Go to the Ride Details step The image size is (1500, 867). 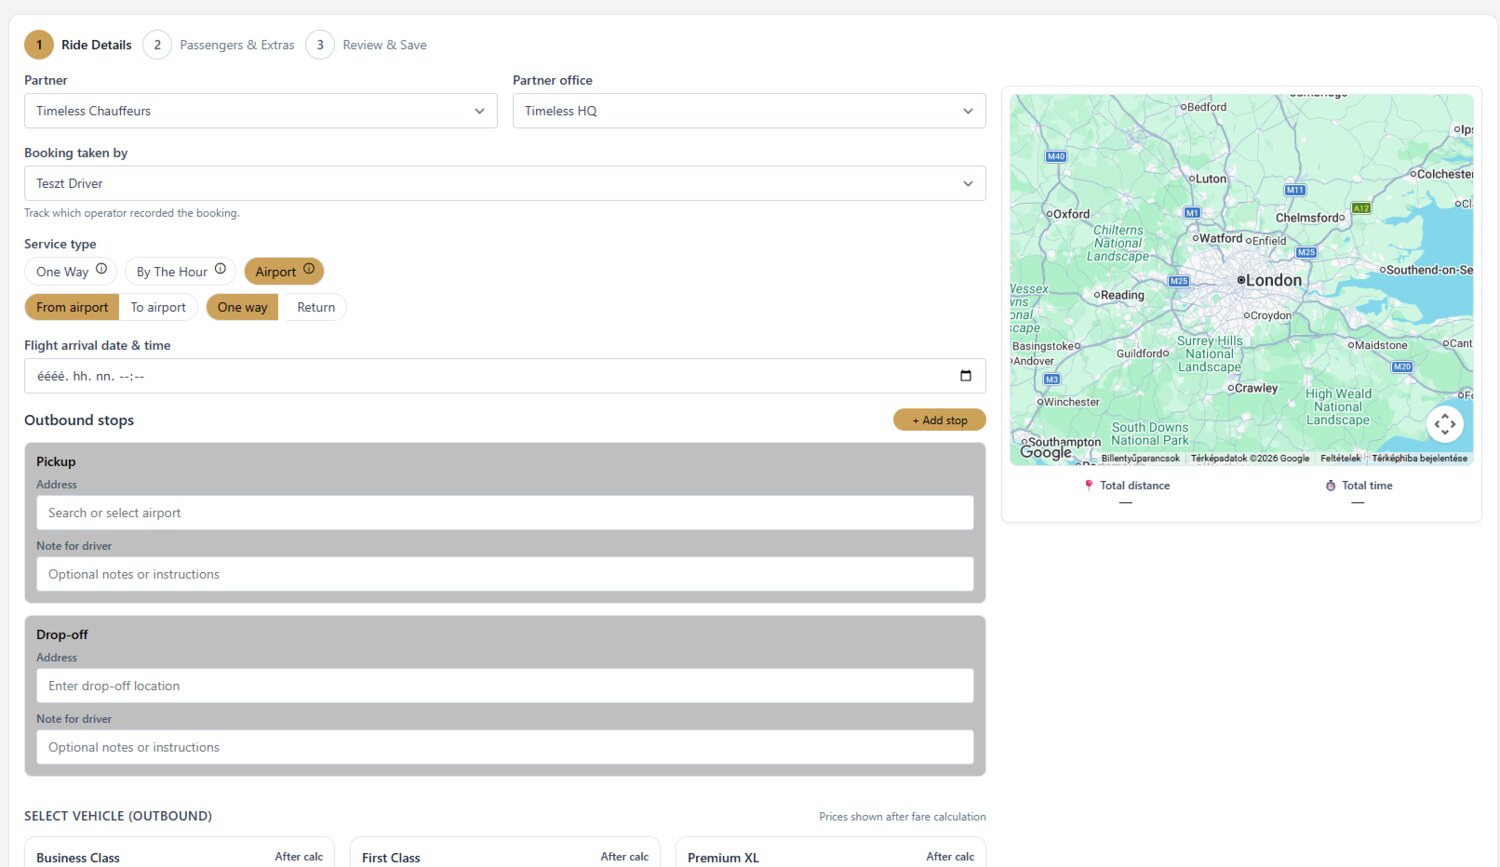(79, 45)
